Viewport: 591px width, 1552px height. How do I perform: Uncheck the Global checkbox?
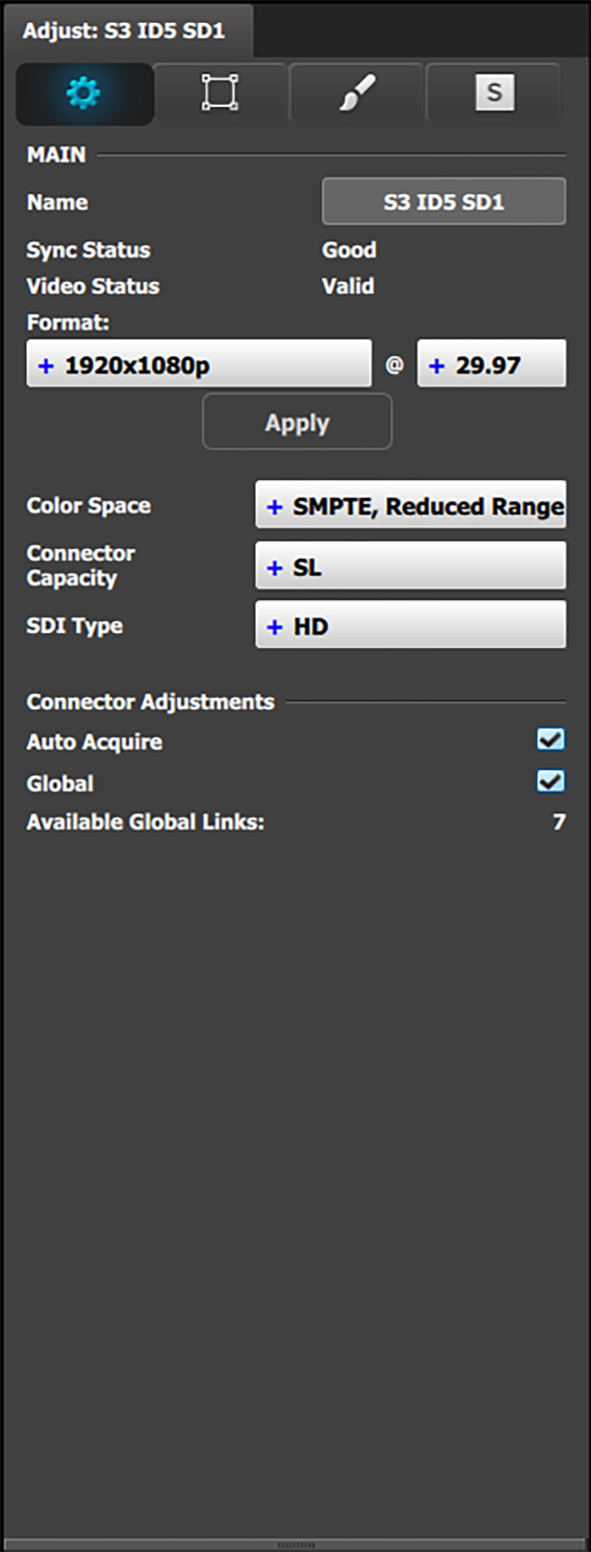coord(551,781)
